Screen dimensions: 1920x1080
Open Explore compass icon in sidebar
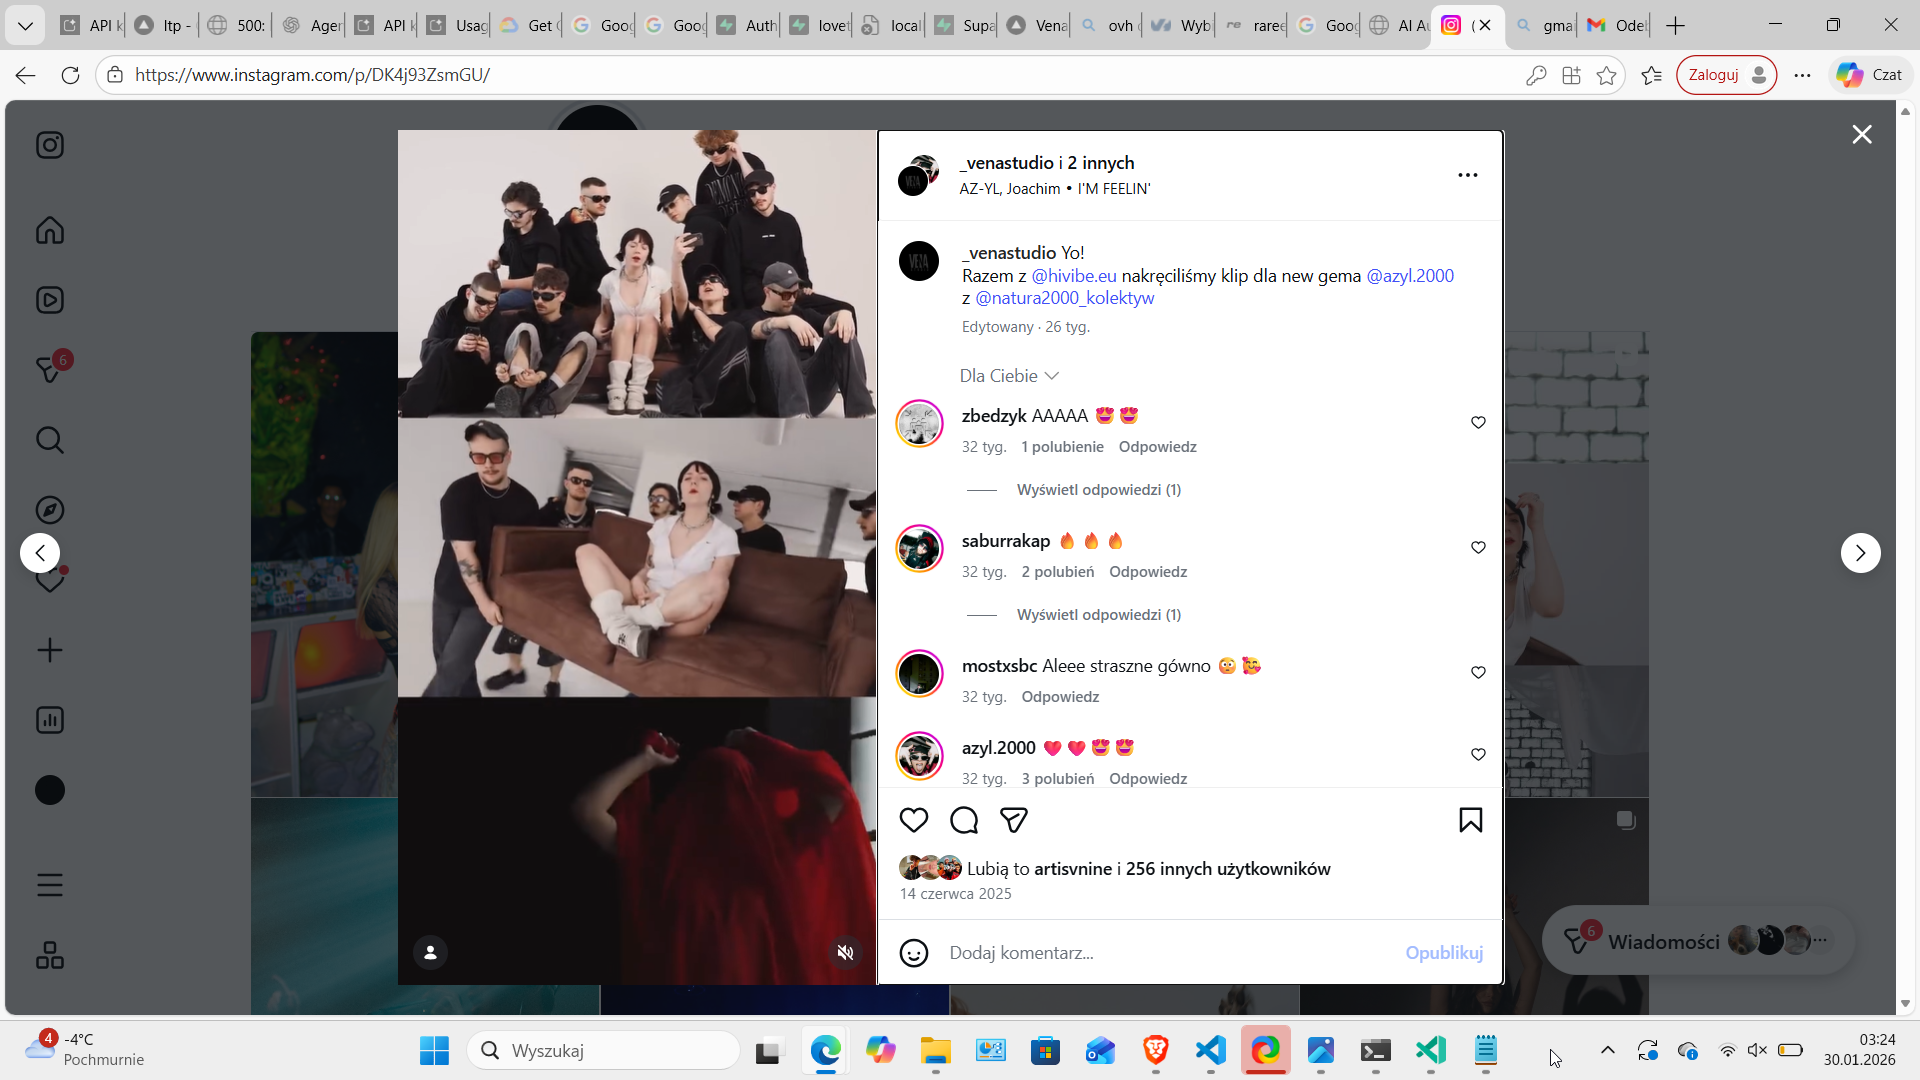[49, 510]
